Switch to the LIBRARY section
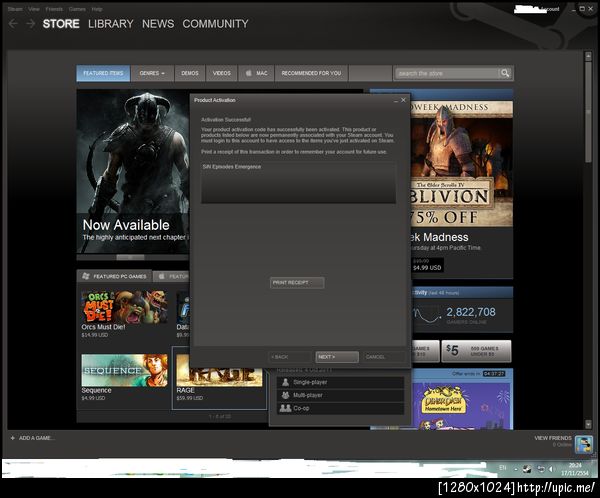Screen dimensions: 600x498 111,24
